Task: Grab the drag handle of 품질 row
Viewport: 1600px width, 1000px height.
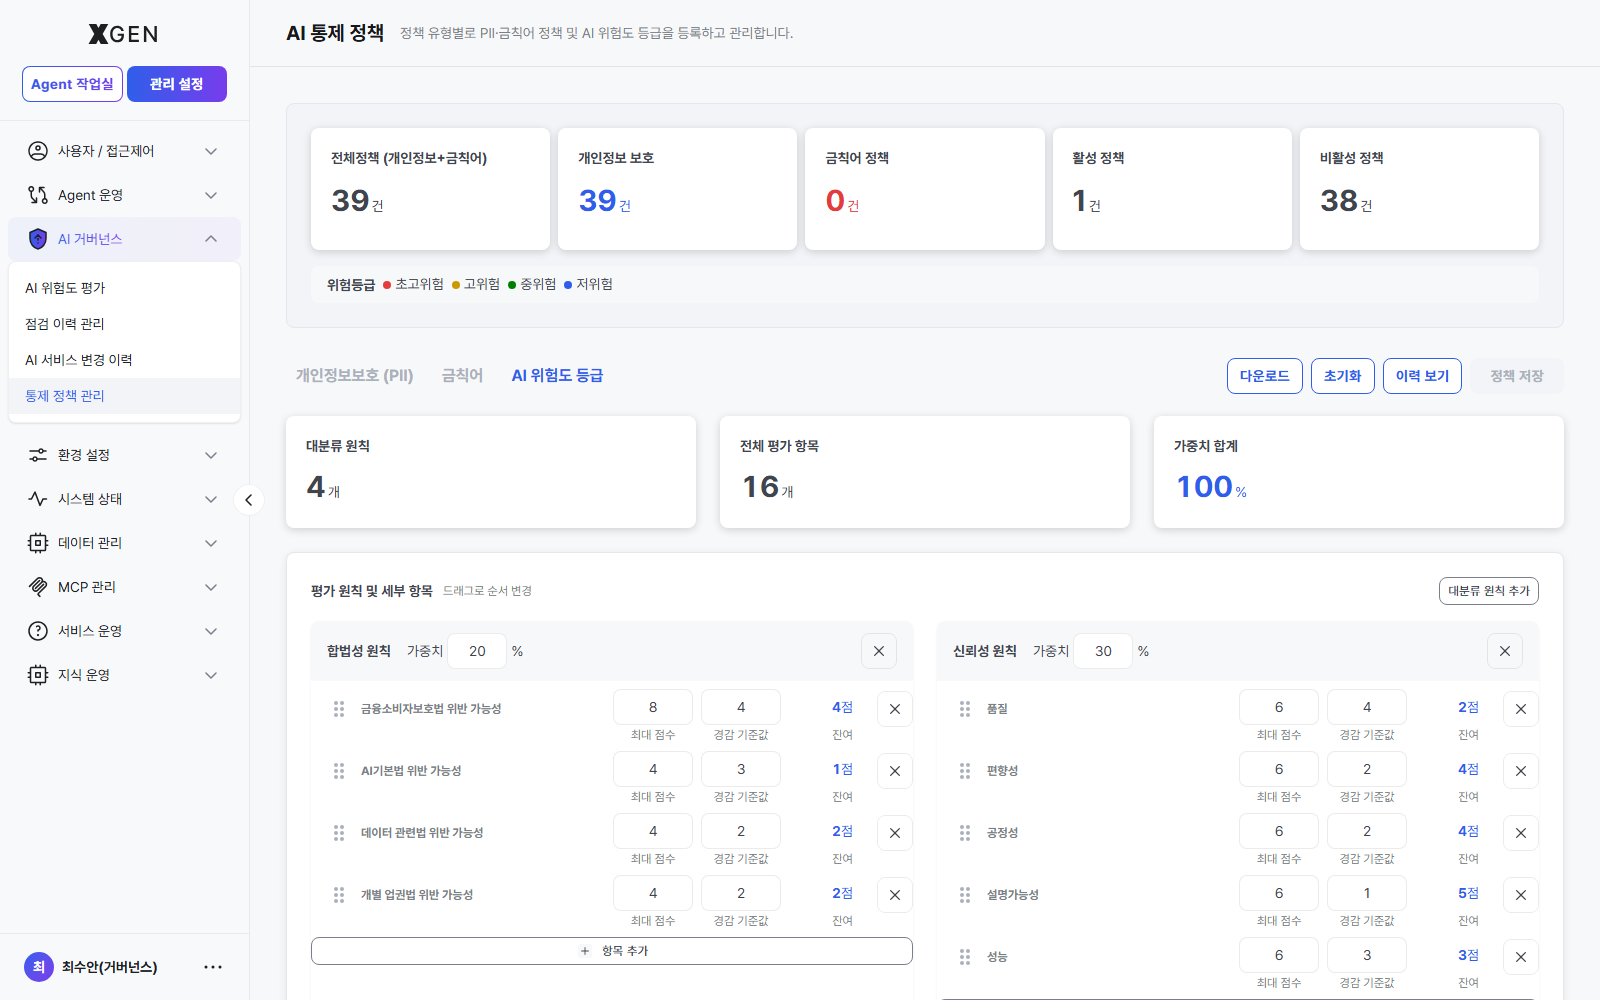Action: tap(965, 709)
